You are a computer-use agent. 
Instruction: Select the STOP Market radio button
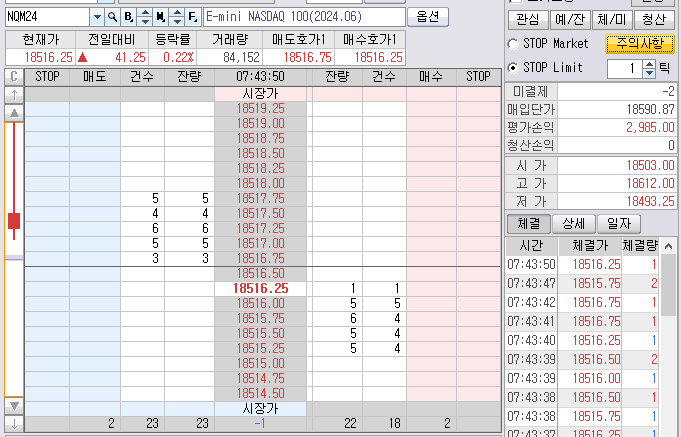(x=513, y=44)
